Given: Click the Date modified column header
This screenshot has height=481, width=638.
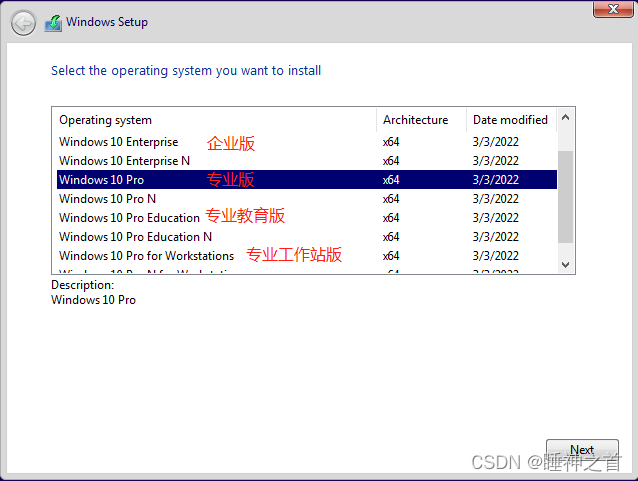Looking at the screenshot, I should [x=511, y=120].
